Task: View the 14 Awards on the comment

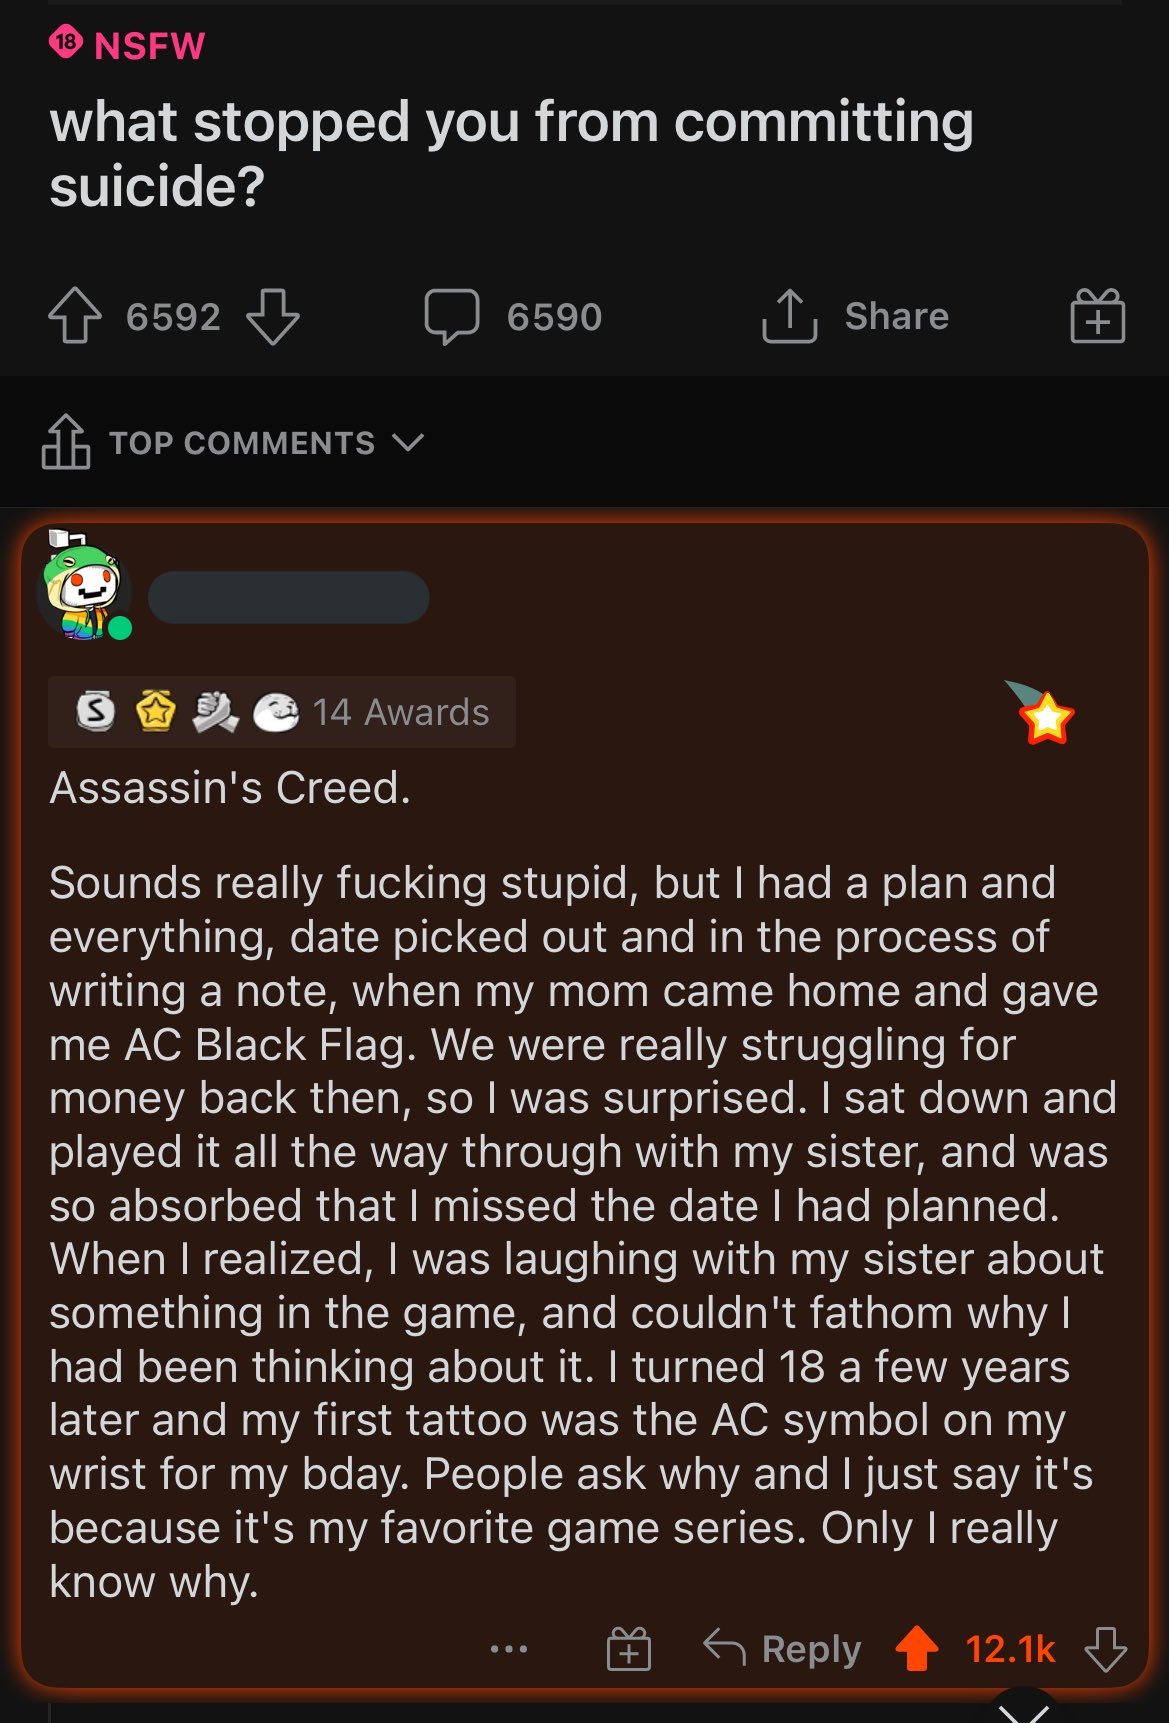Action: coord(282,712)
